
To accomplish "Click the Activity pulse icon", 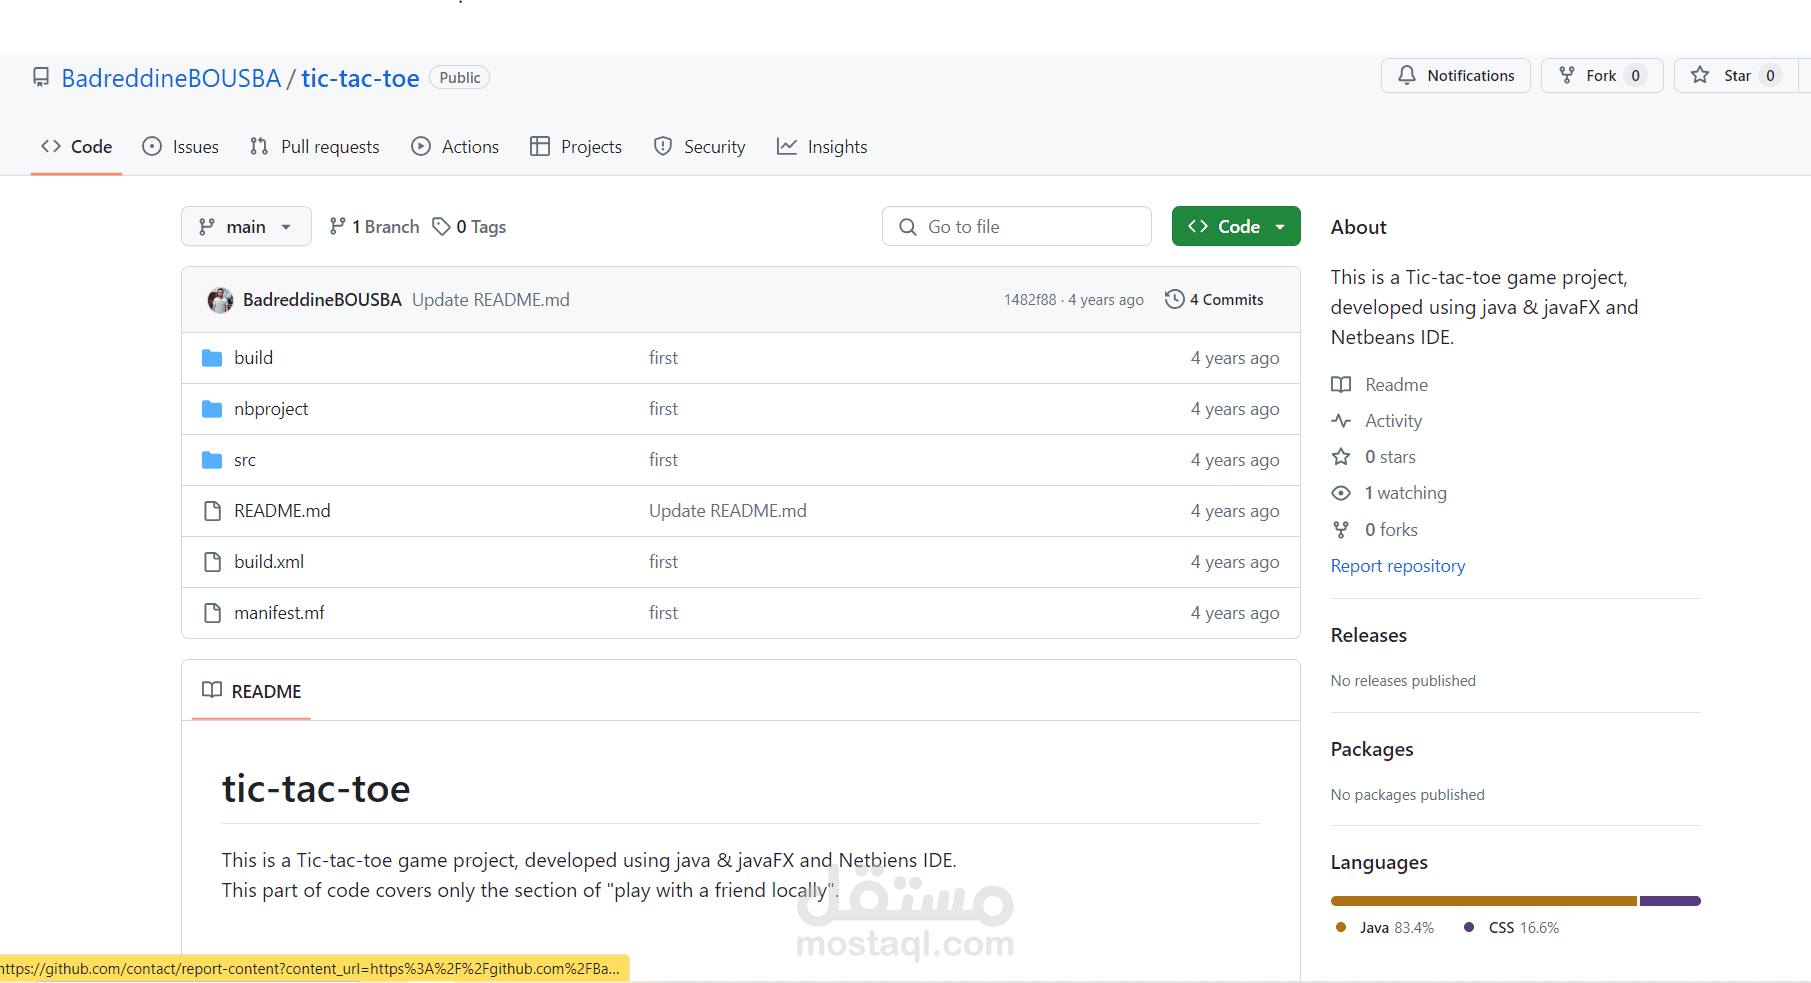I will [1341, 421].
